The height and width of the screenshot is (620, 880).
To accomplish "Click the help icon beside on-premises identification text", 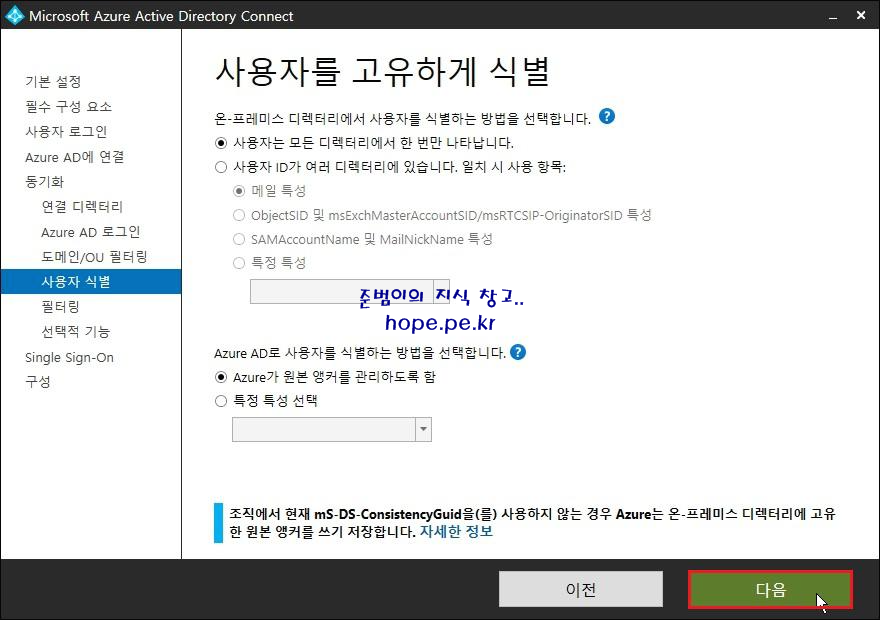I will click(x=607, y=117).
